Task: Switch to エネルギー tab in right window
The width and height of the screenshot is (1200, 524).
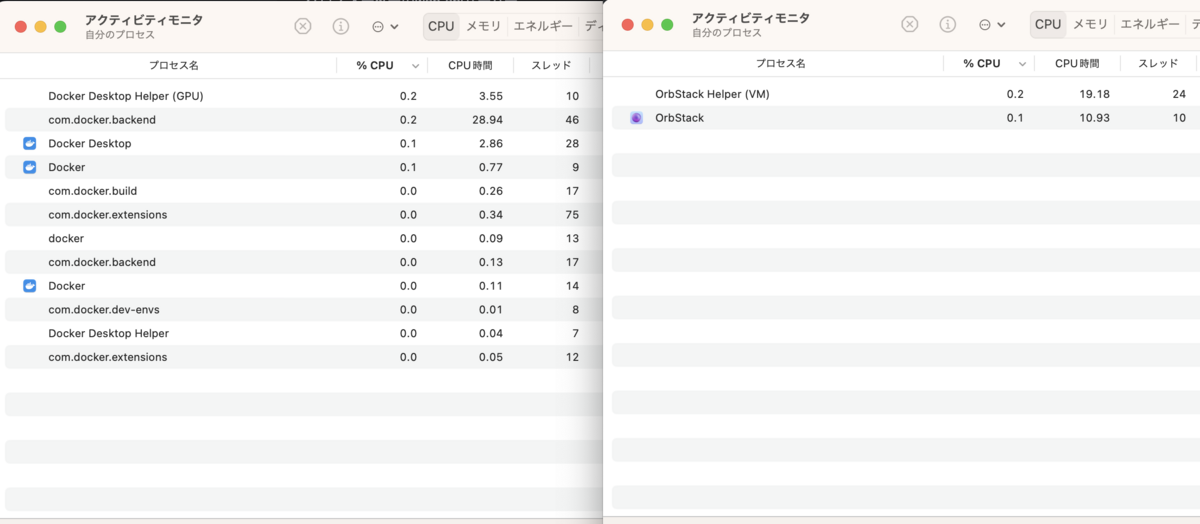Action: pos(1150,24)
